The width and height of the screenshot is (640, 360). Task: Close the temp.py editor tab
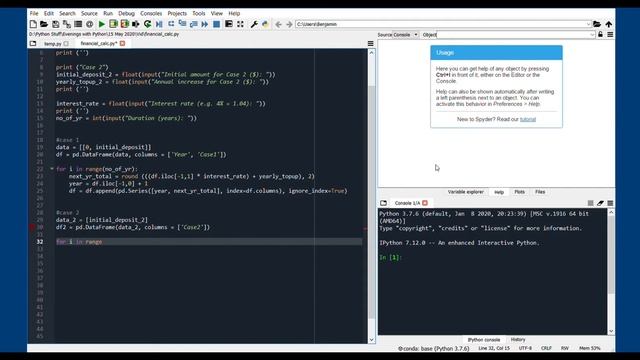66,44
